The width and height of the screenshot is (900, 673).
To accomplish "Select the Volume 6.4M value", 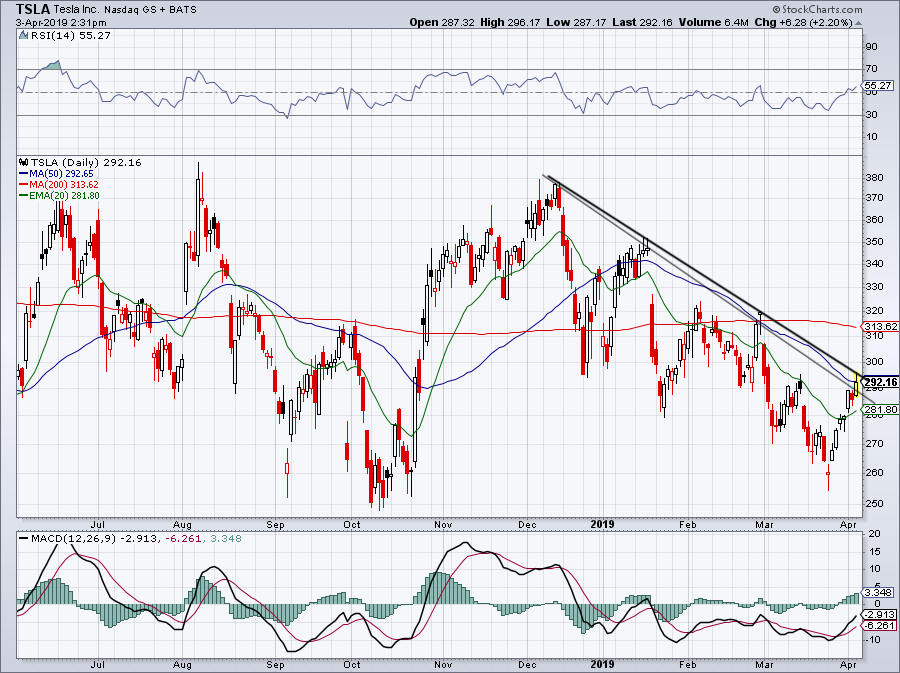I will coord(713,23).
